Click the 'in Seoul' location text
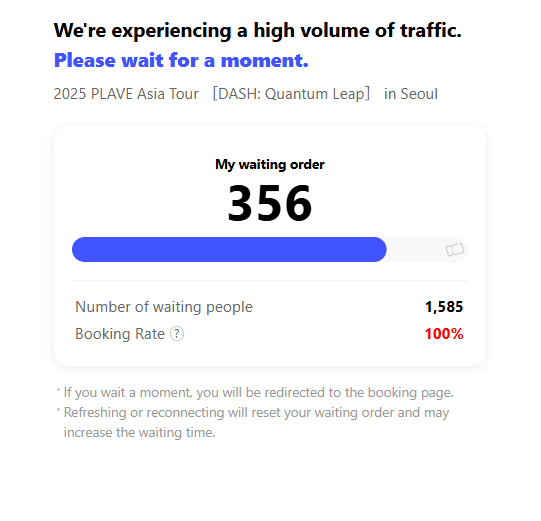The height and width of the screenshot is (521, 541). tap(411, 94)
